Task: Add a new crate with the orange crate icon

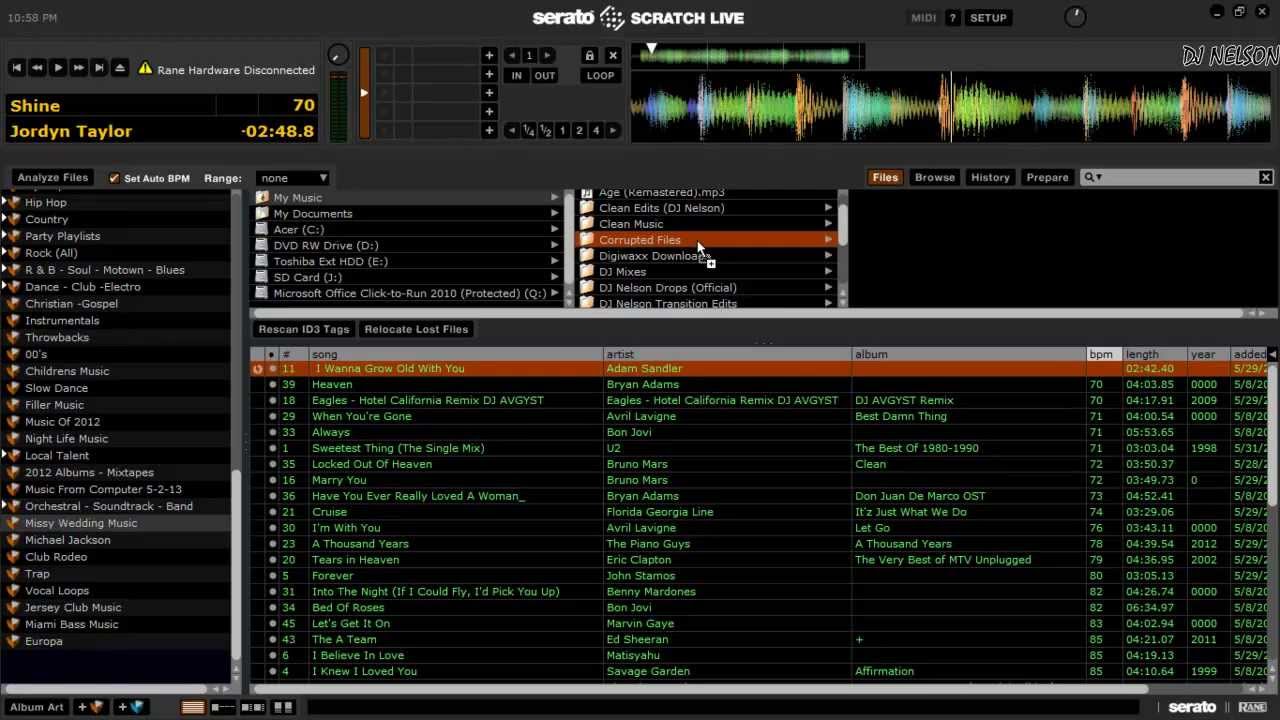Action: point(91,707)
